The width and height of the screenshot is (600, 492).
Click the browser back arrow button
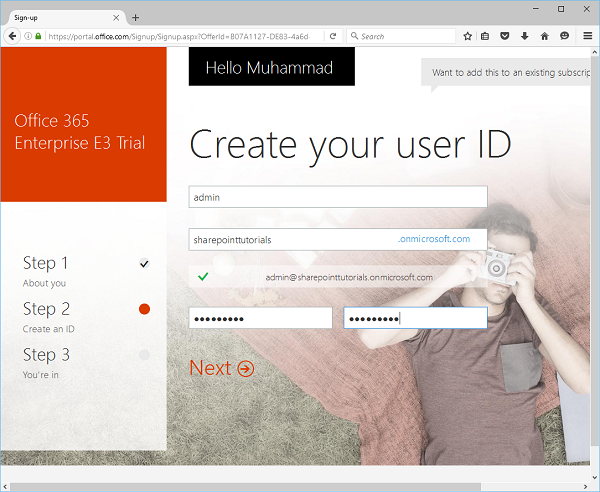pyautogui.click(x=13, y=36)
